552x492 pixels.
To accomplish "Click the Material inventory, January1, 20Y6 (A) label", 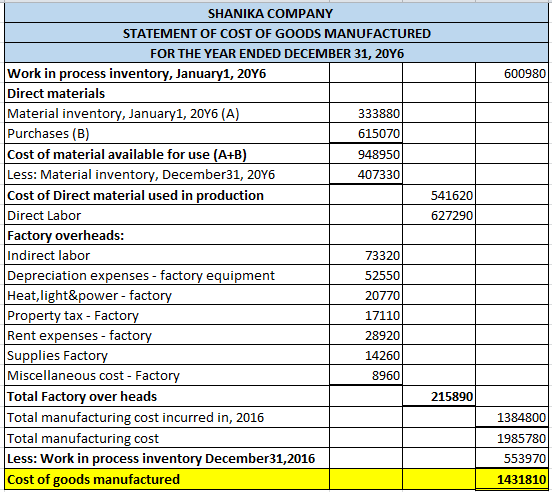I will click(x=123, y=114).
